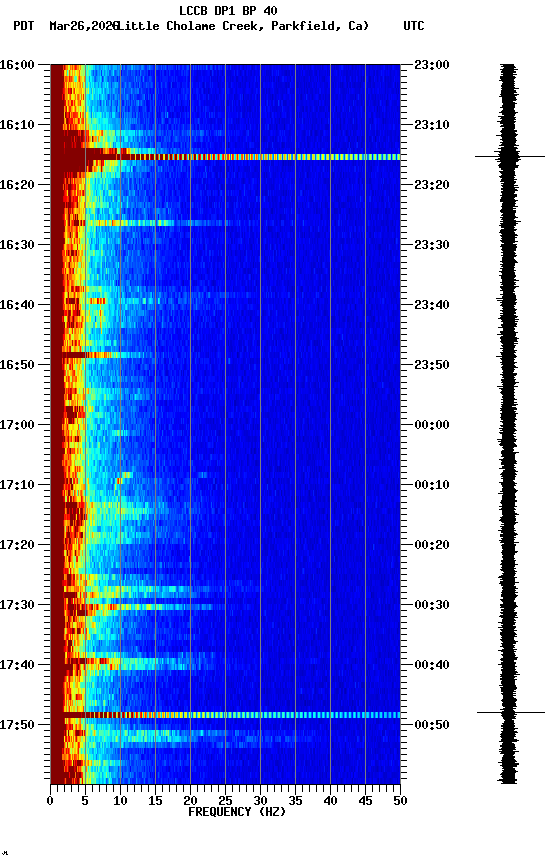The height and width of the screenshot is (864, 552).
Task: Click the 'UTC' timezone label
Action: [x=414, y=26]
